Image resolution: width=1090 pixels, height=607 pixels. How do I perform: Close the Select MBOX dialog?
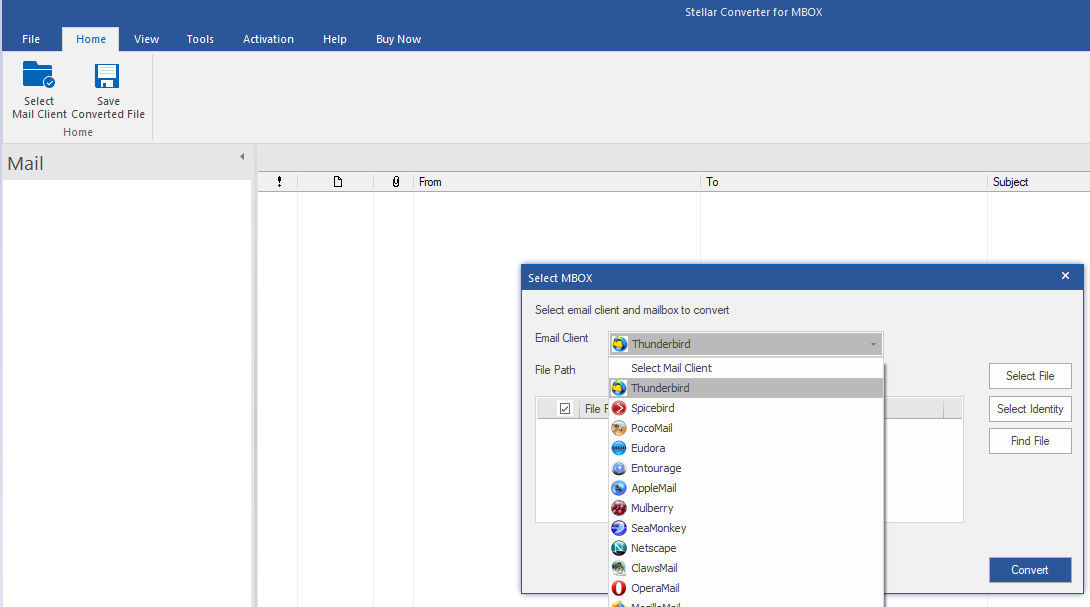[1065, 276]
